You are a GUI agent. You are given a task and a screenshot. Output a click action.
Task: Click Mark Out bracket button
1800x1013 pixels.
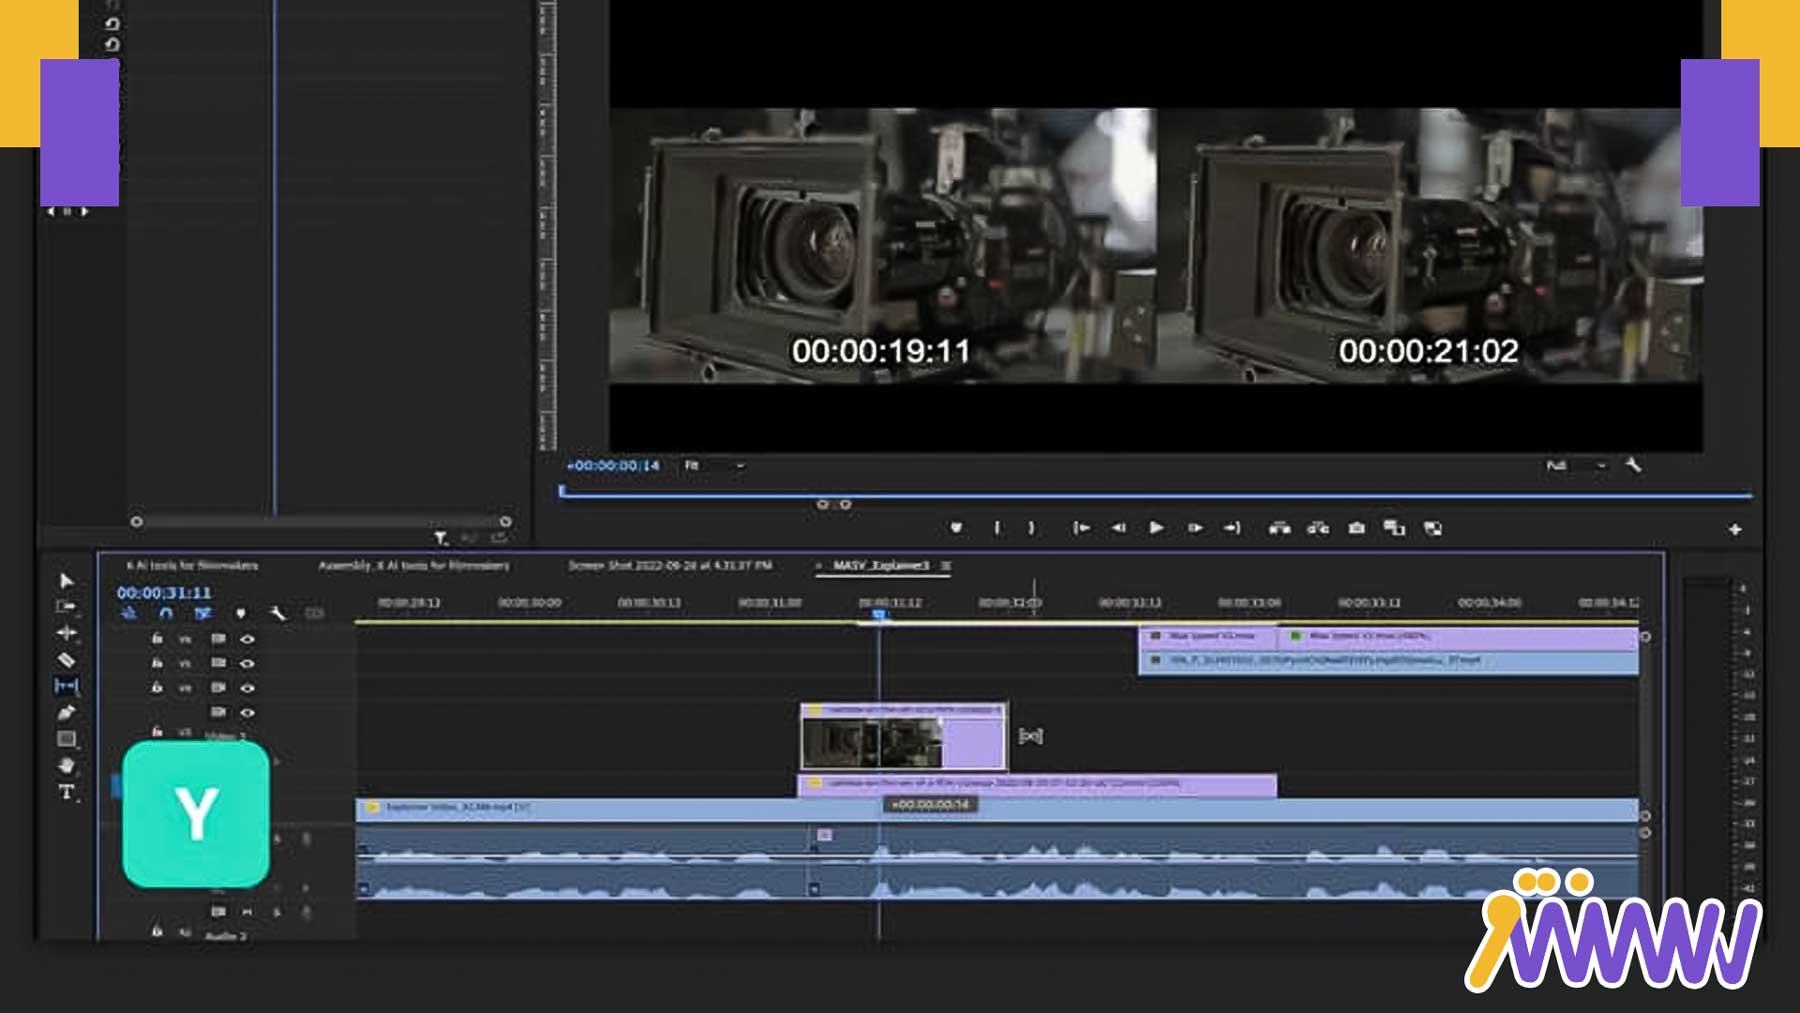point(1032,528)
